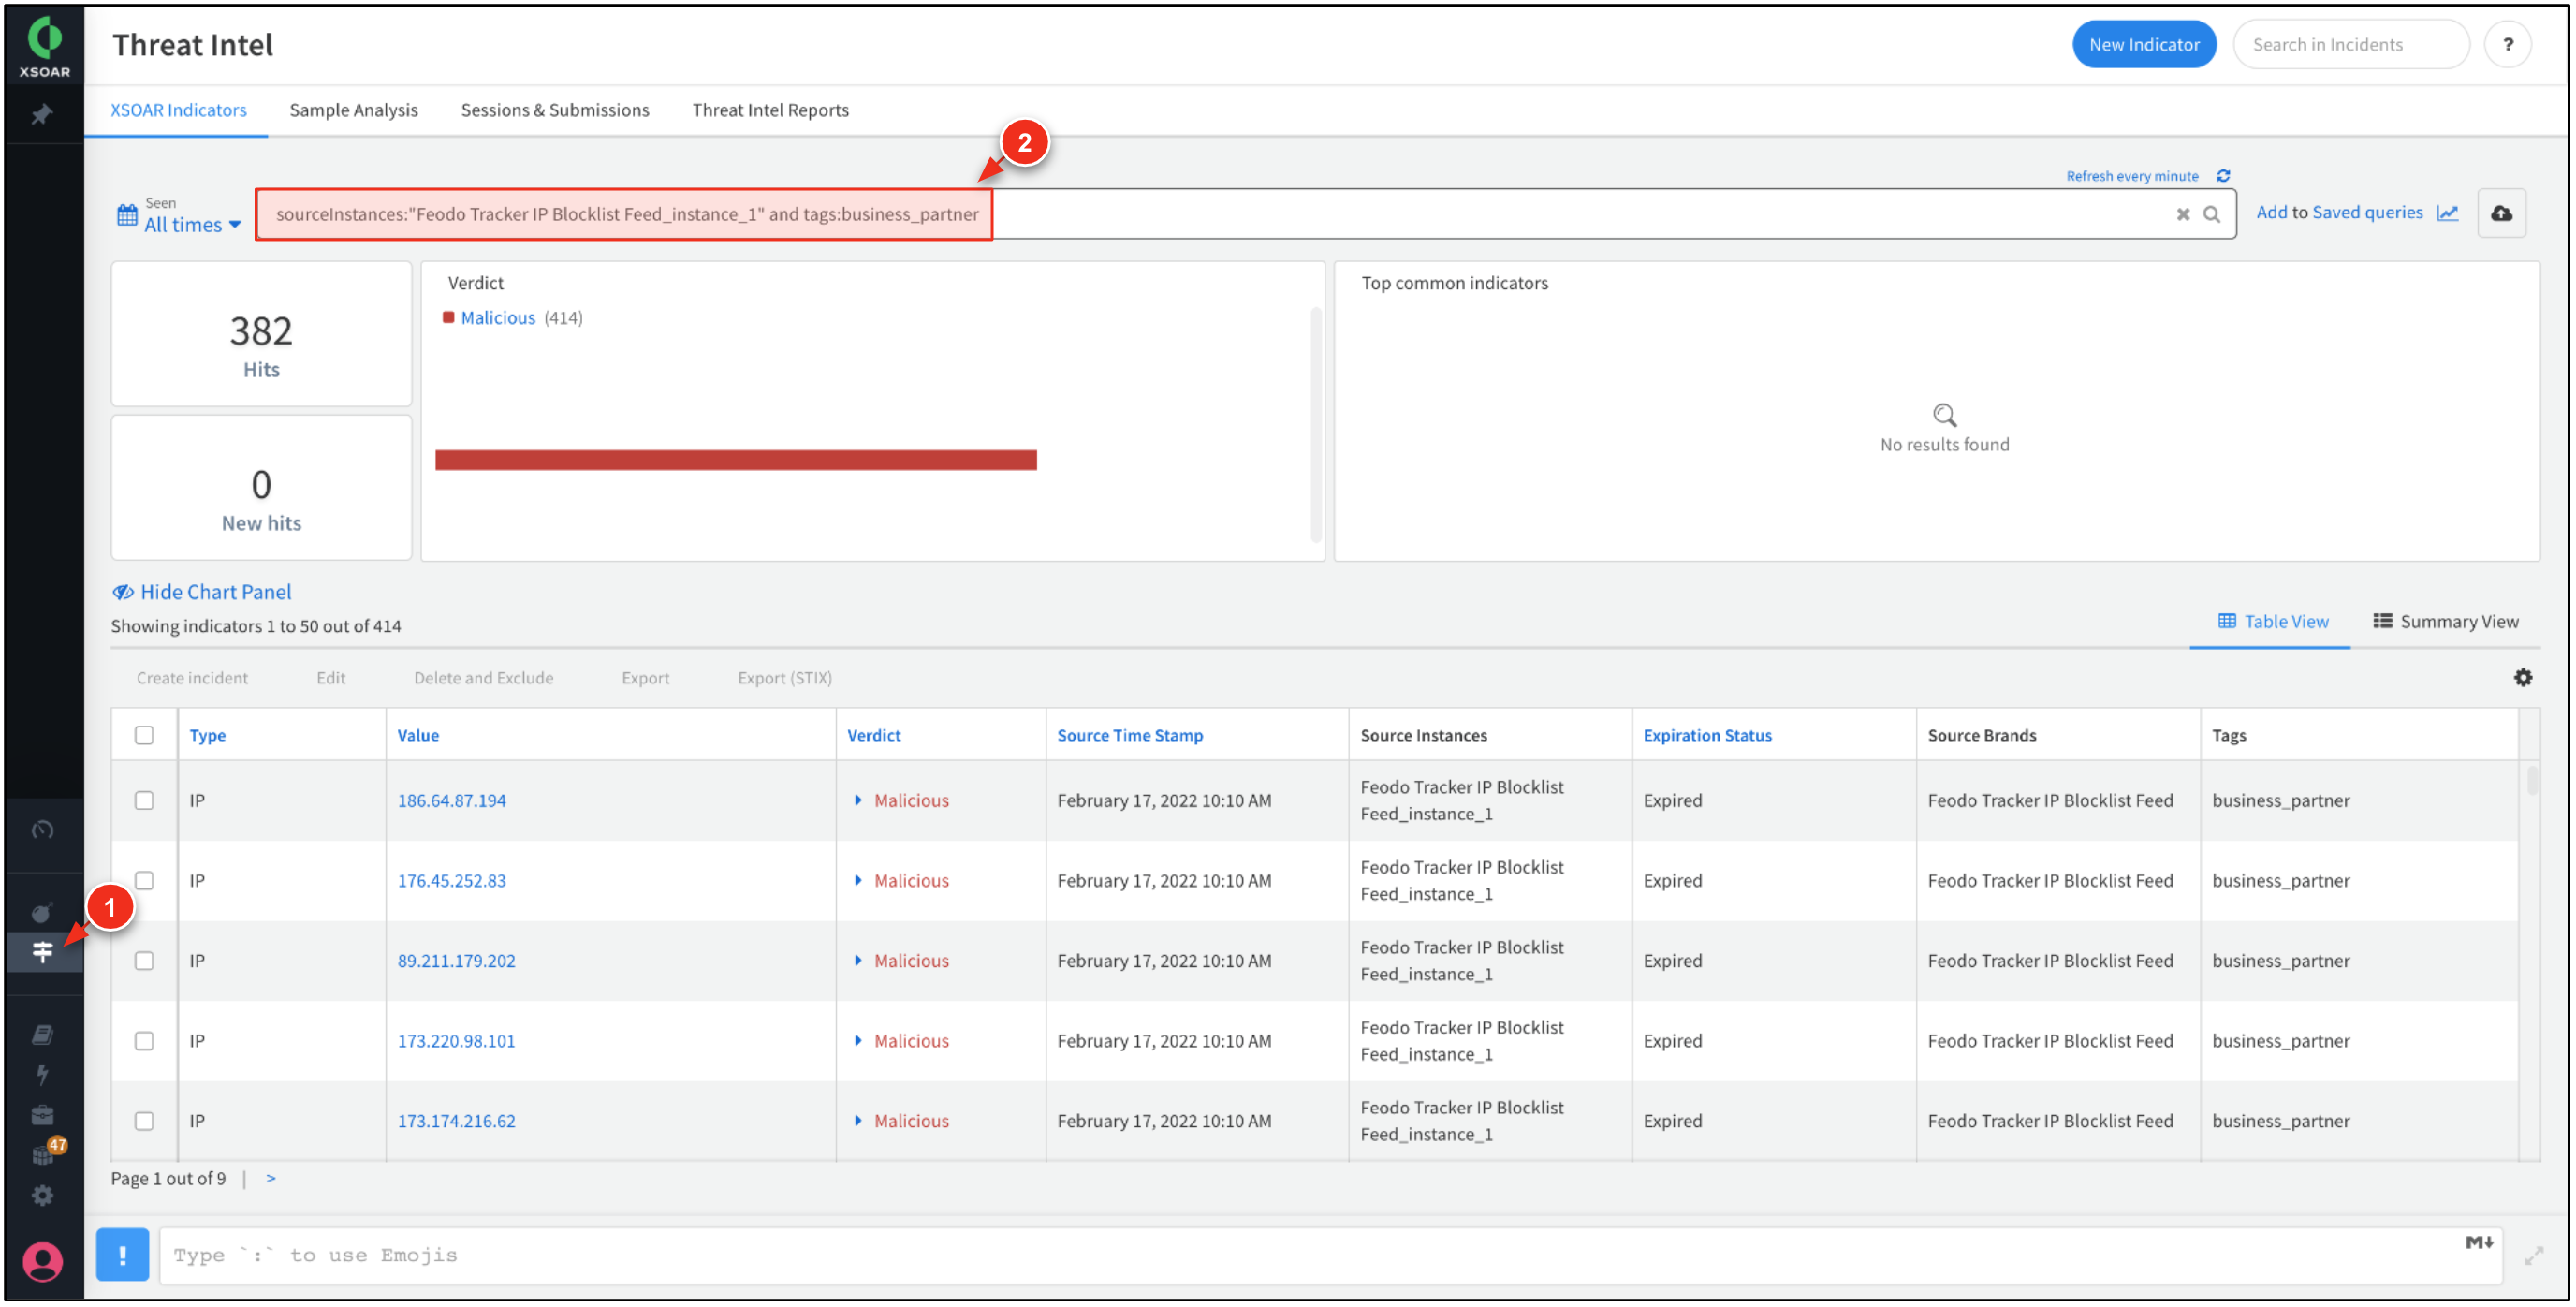
Task: Open the Settings gear in sidebar
Action: (x=42, y=1196)
